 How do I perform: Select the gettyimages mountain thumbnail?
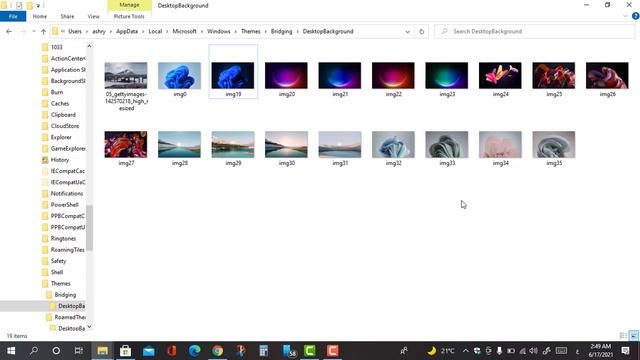point(126,76)
